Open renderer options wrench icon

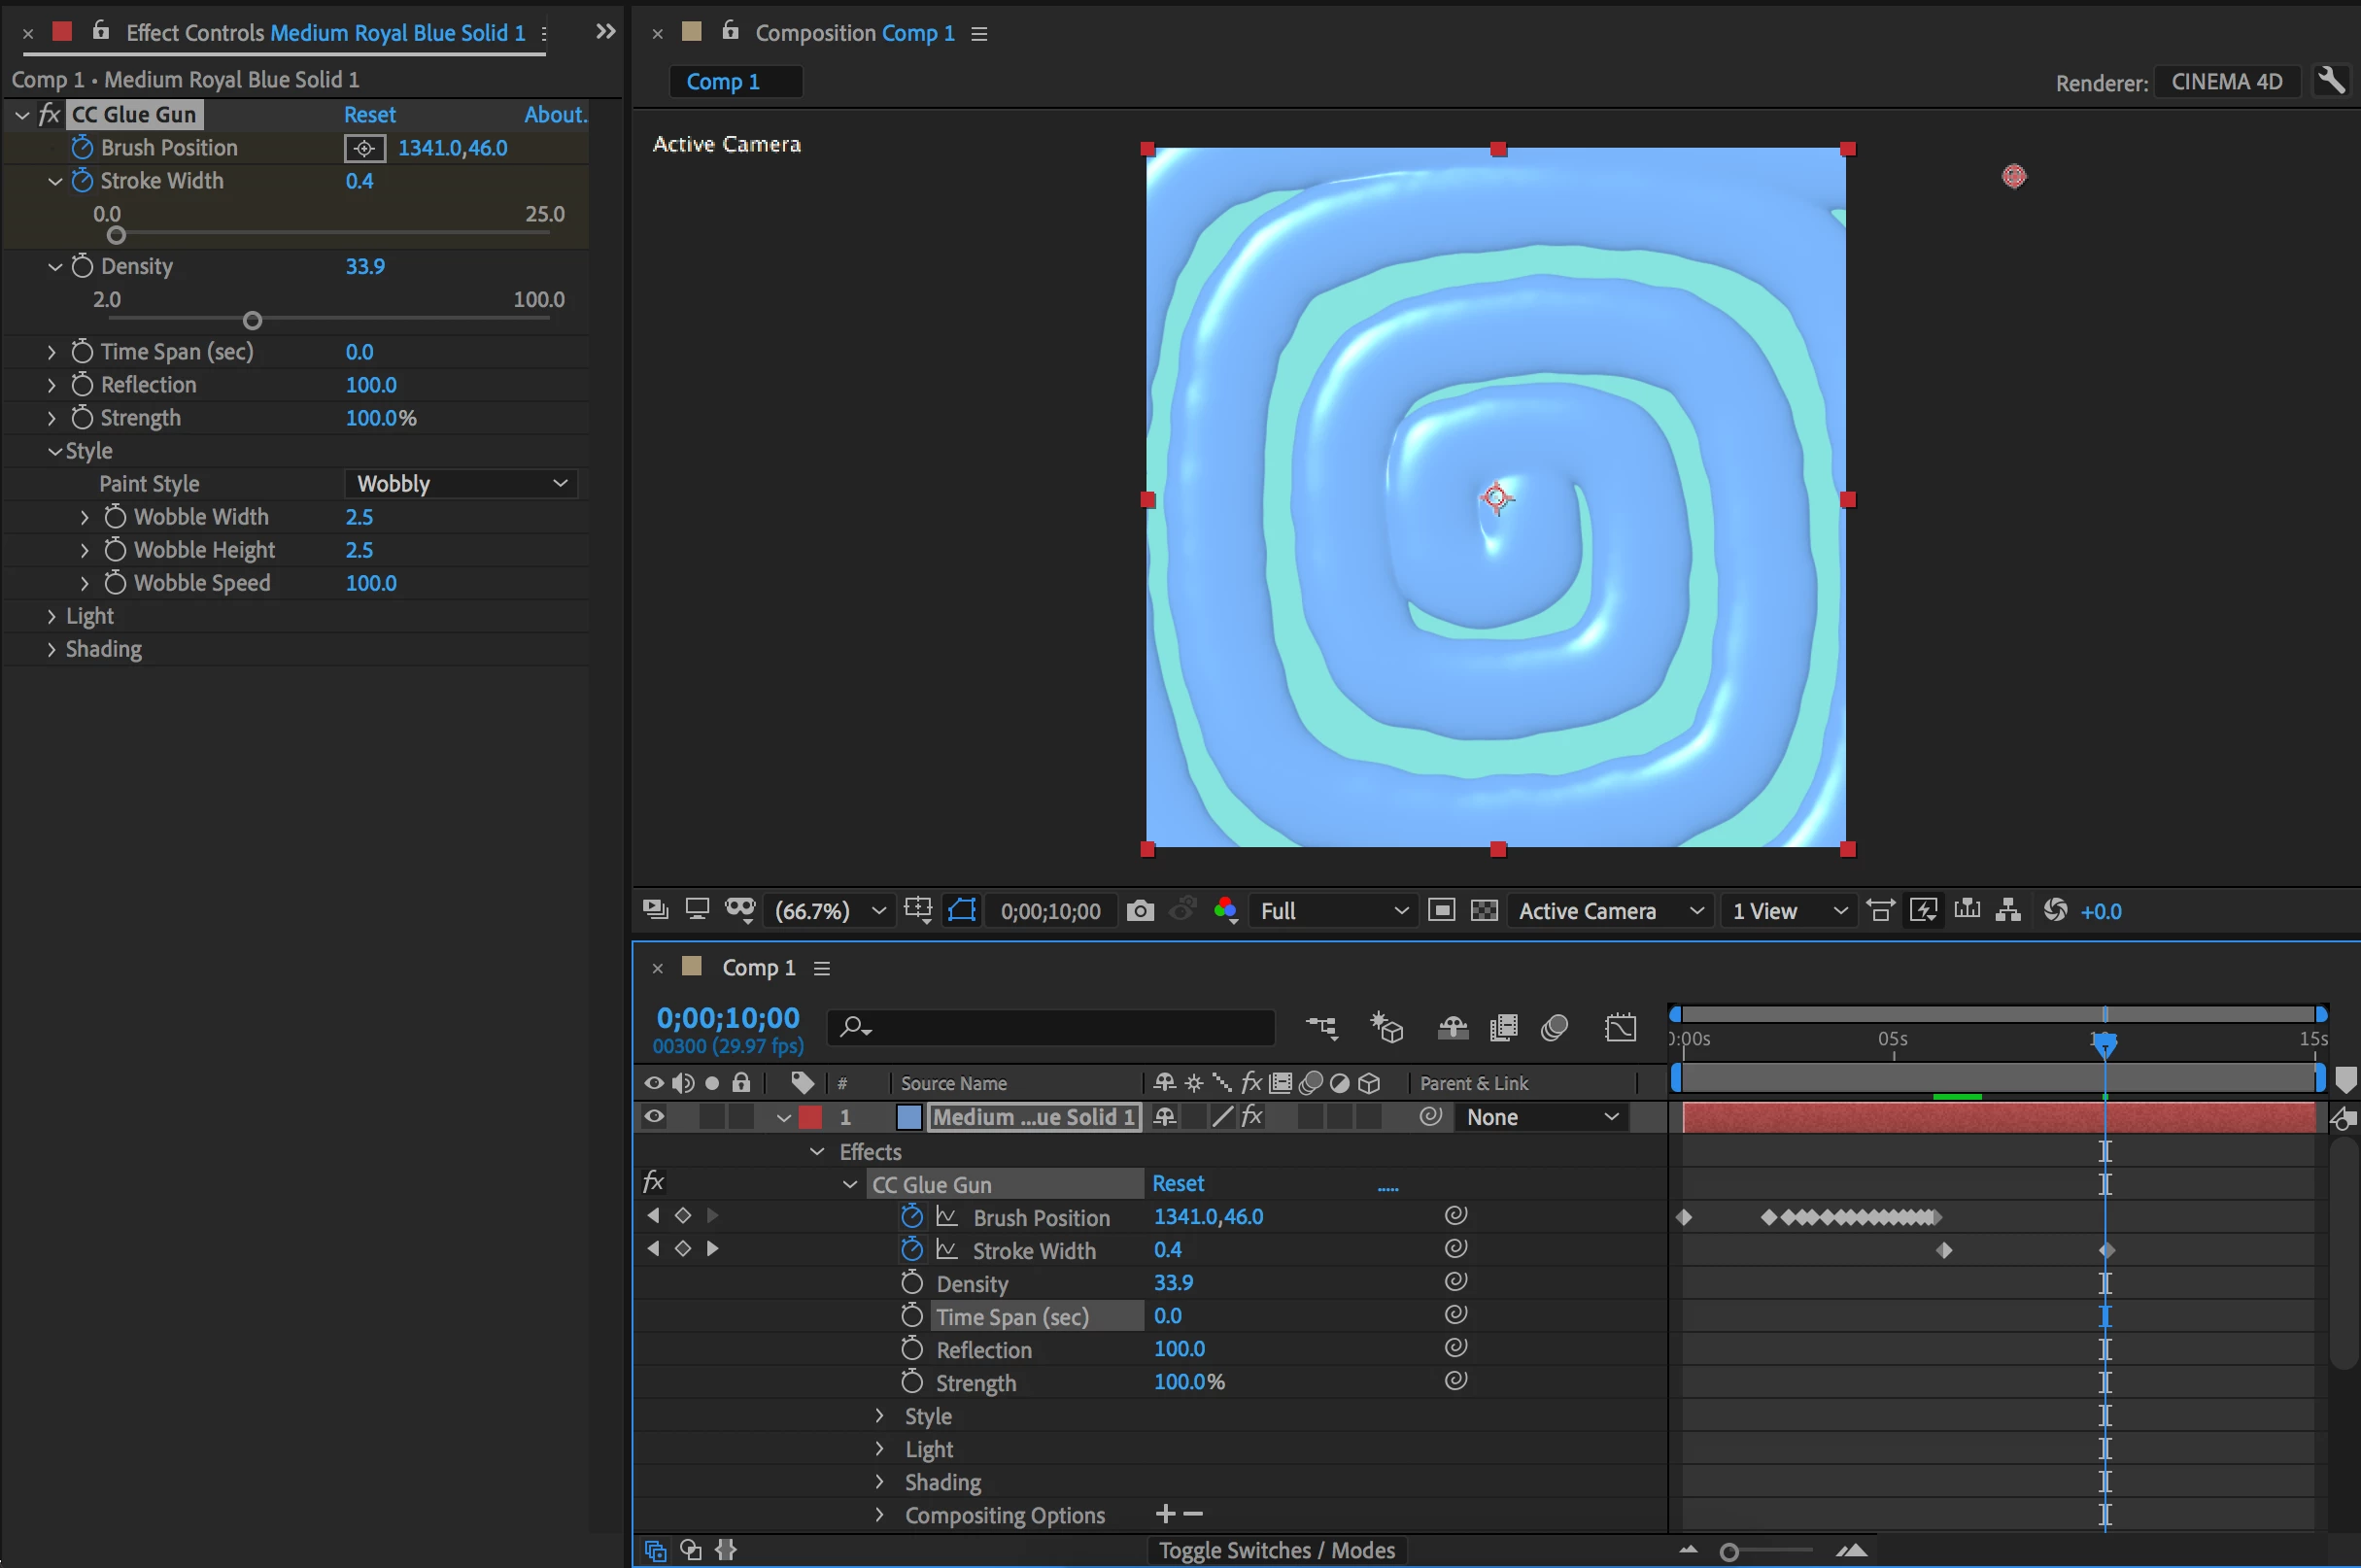(2331, 81)
